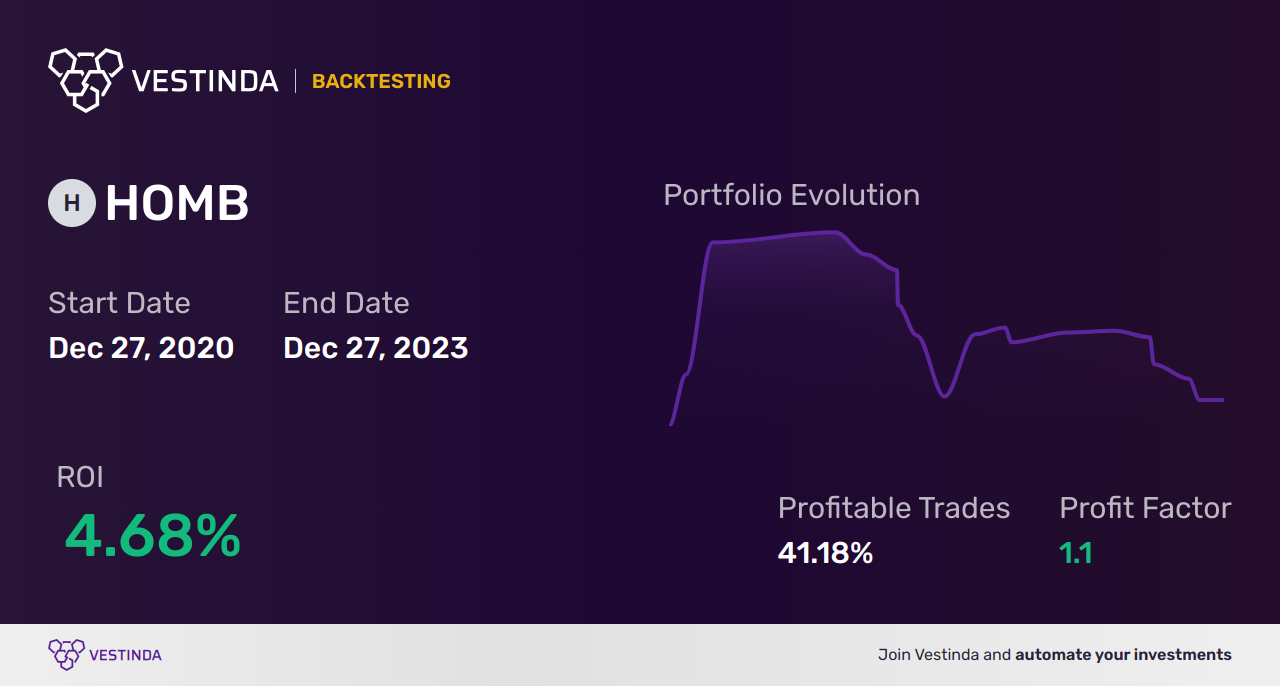Click the Start Date label

click(x=119, y=303)
